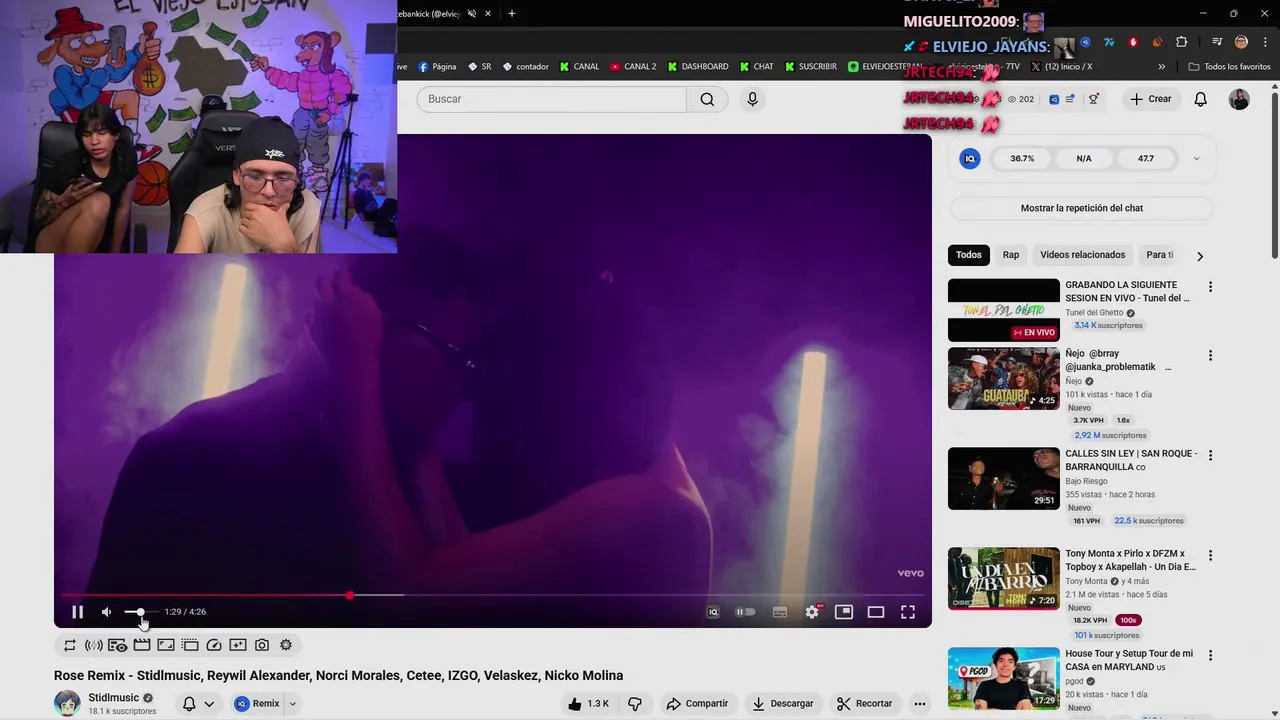Viewport: 1280px width, 720px height.
Task: Open more actions ellipsis beside Recortar
Action: (x=920, y=704)
